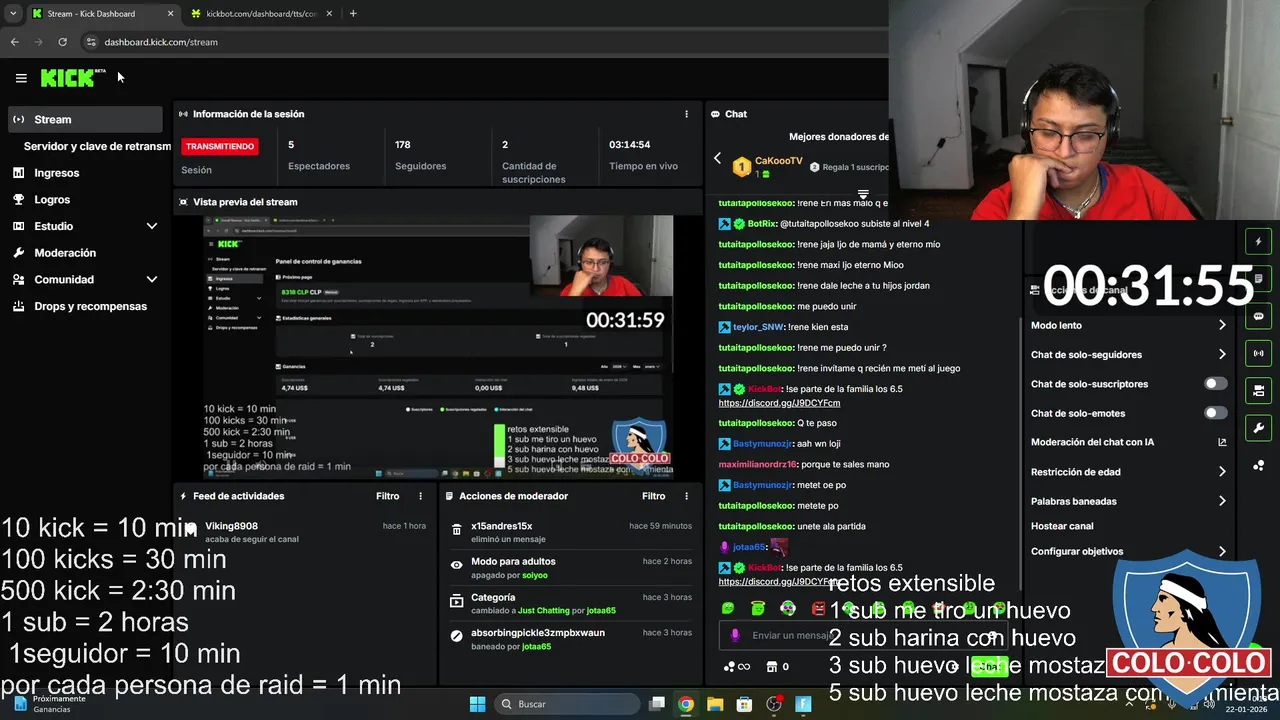Close the Stream - Kick Dashboard tab
Viewport: 1280px width, 720px height.
pos(170,13)
